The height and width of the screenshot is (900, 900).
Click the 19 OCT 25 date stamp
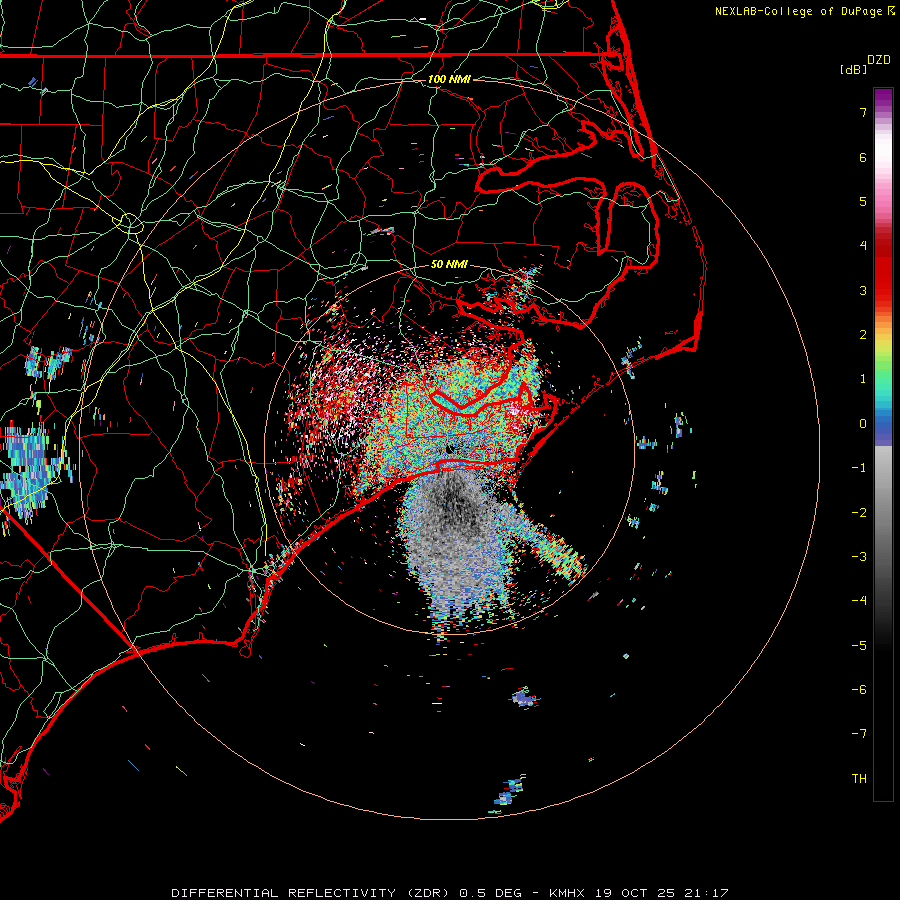(x=634, y=893)
